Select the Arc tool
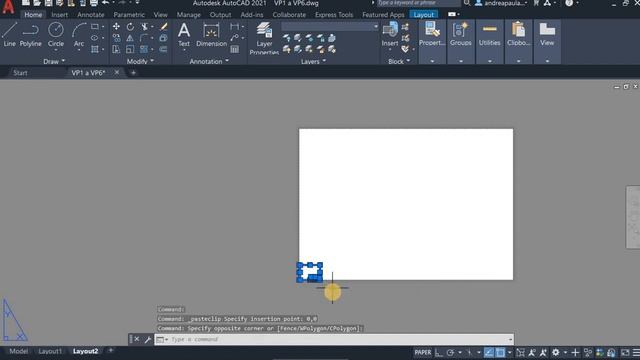 pos(79,35)
